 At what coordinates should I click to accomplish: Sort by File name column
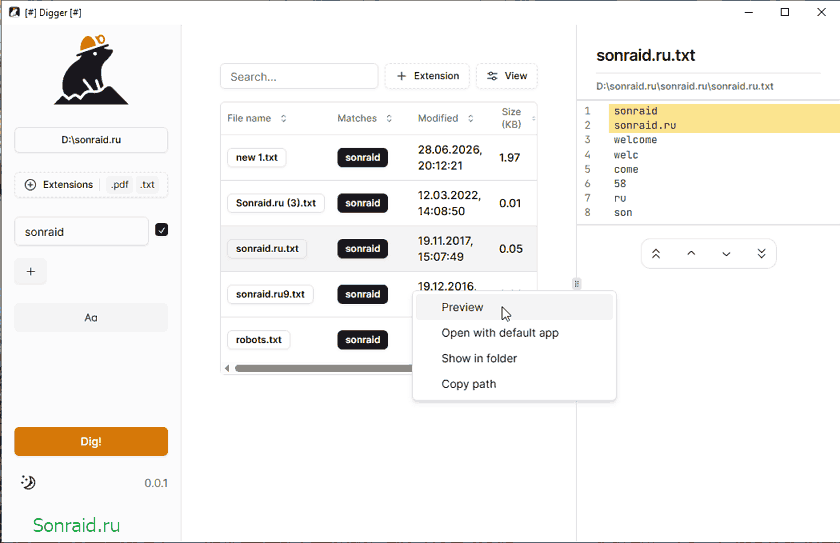(x=257, y=118)
